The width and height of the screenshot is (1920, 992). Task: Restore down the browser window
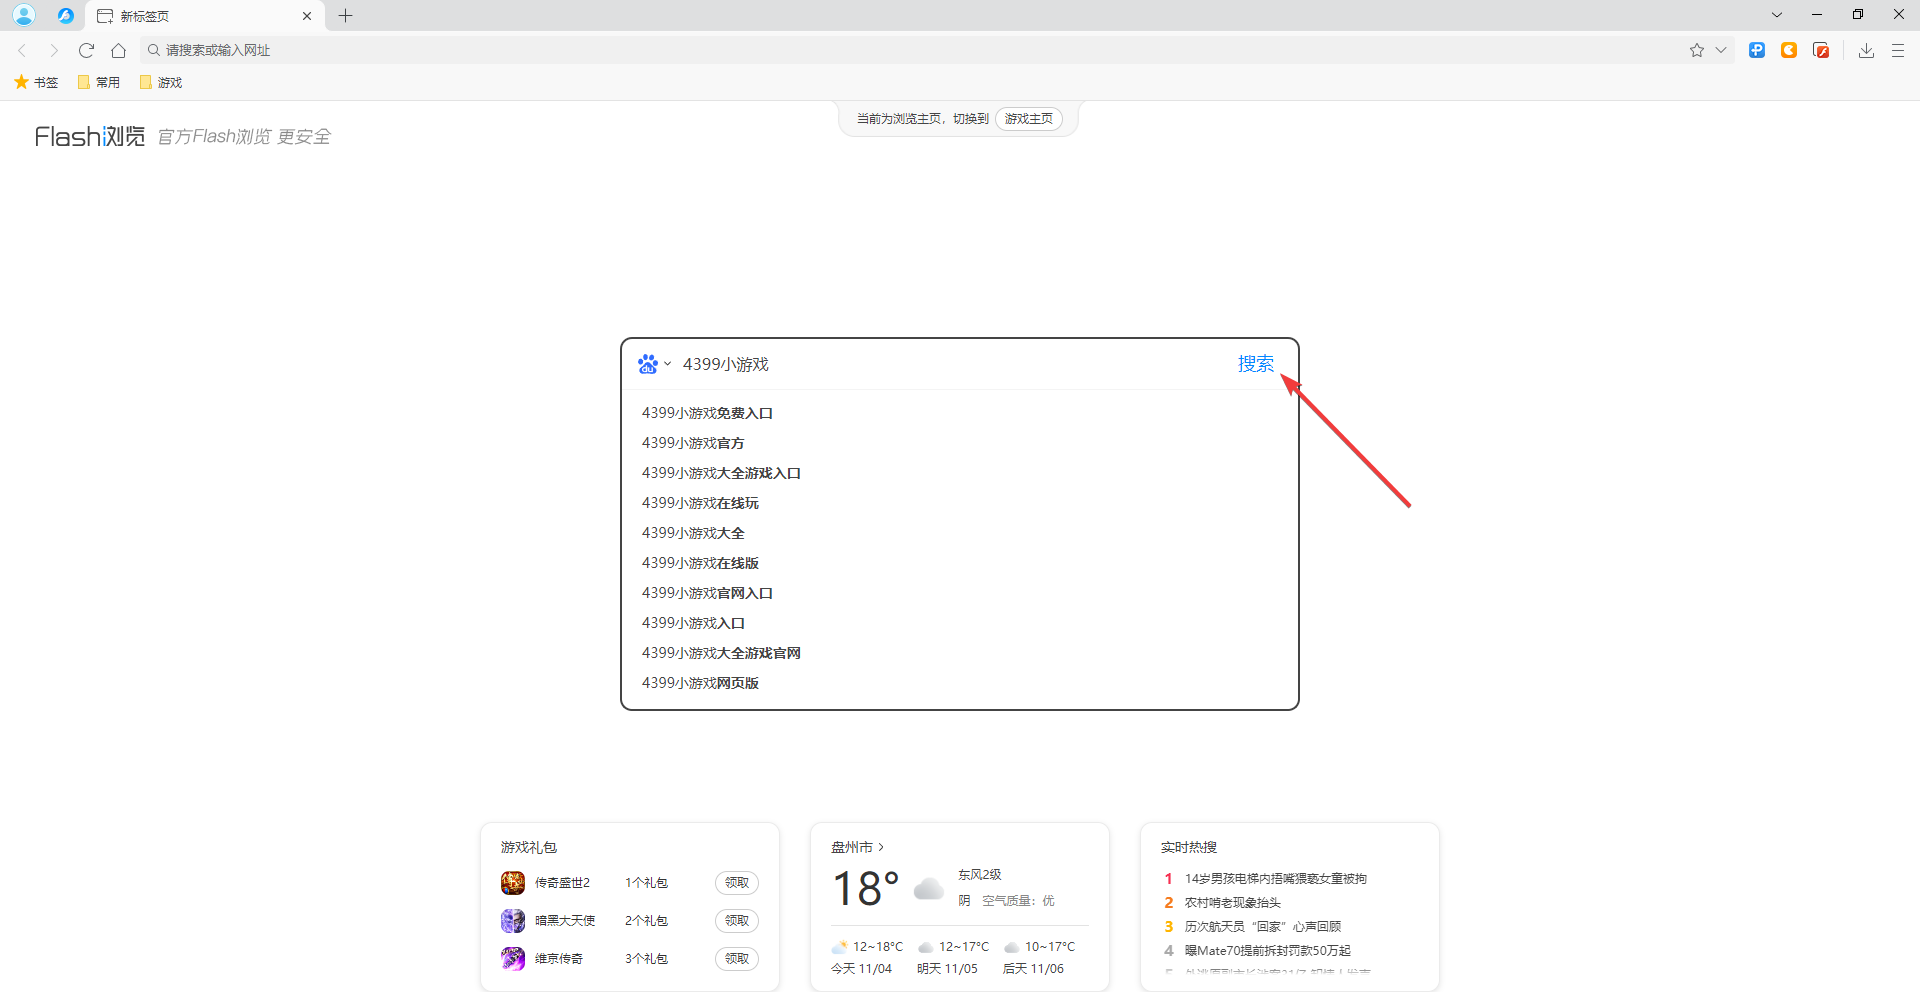coord(1858,15)
